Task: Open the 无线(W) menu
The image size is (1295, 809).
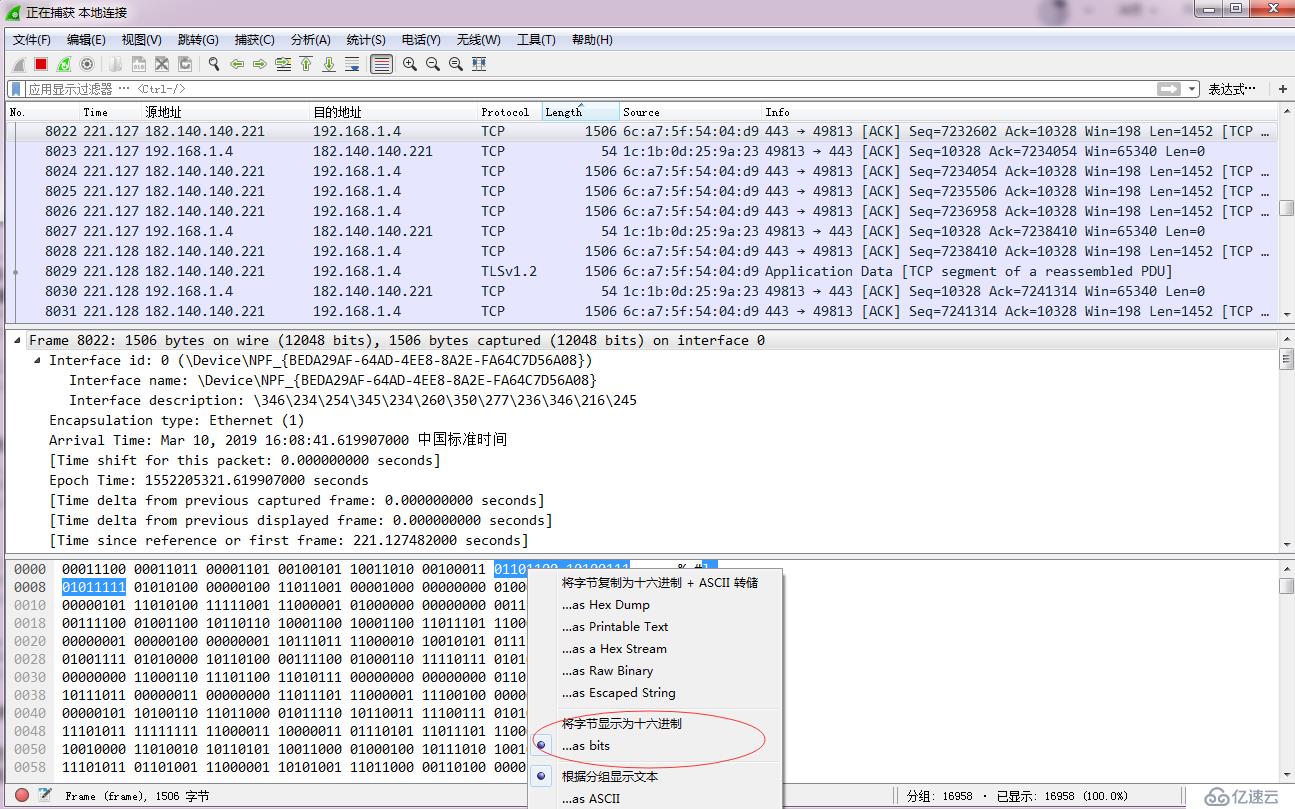Action: [x=478, y=40]
